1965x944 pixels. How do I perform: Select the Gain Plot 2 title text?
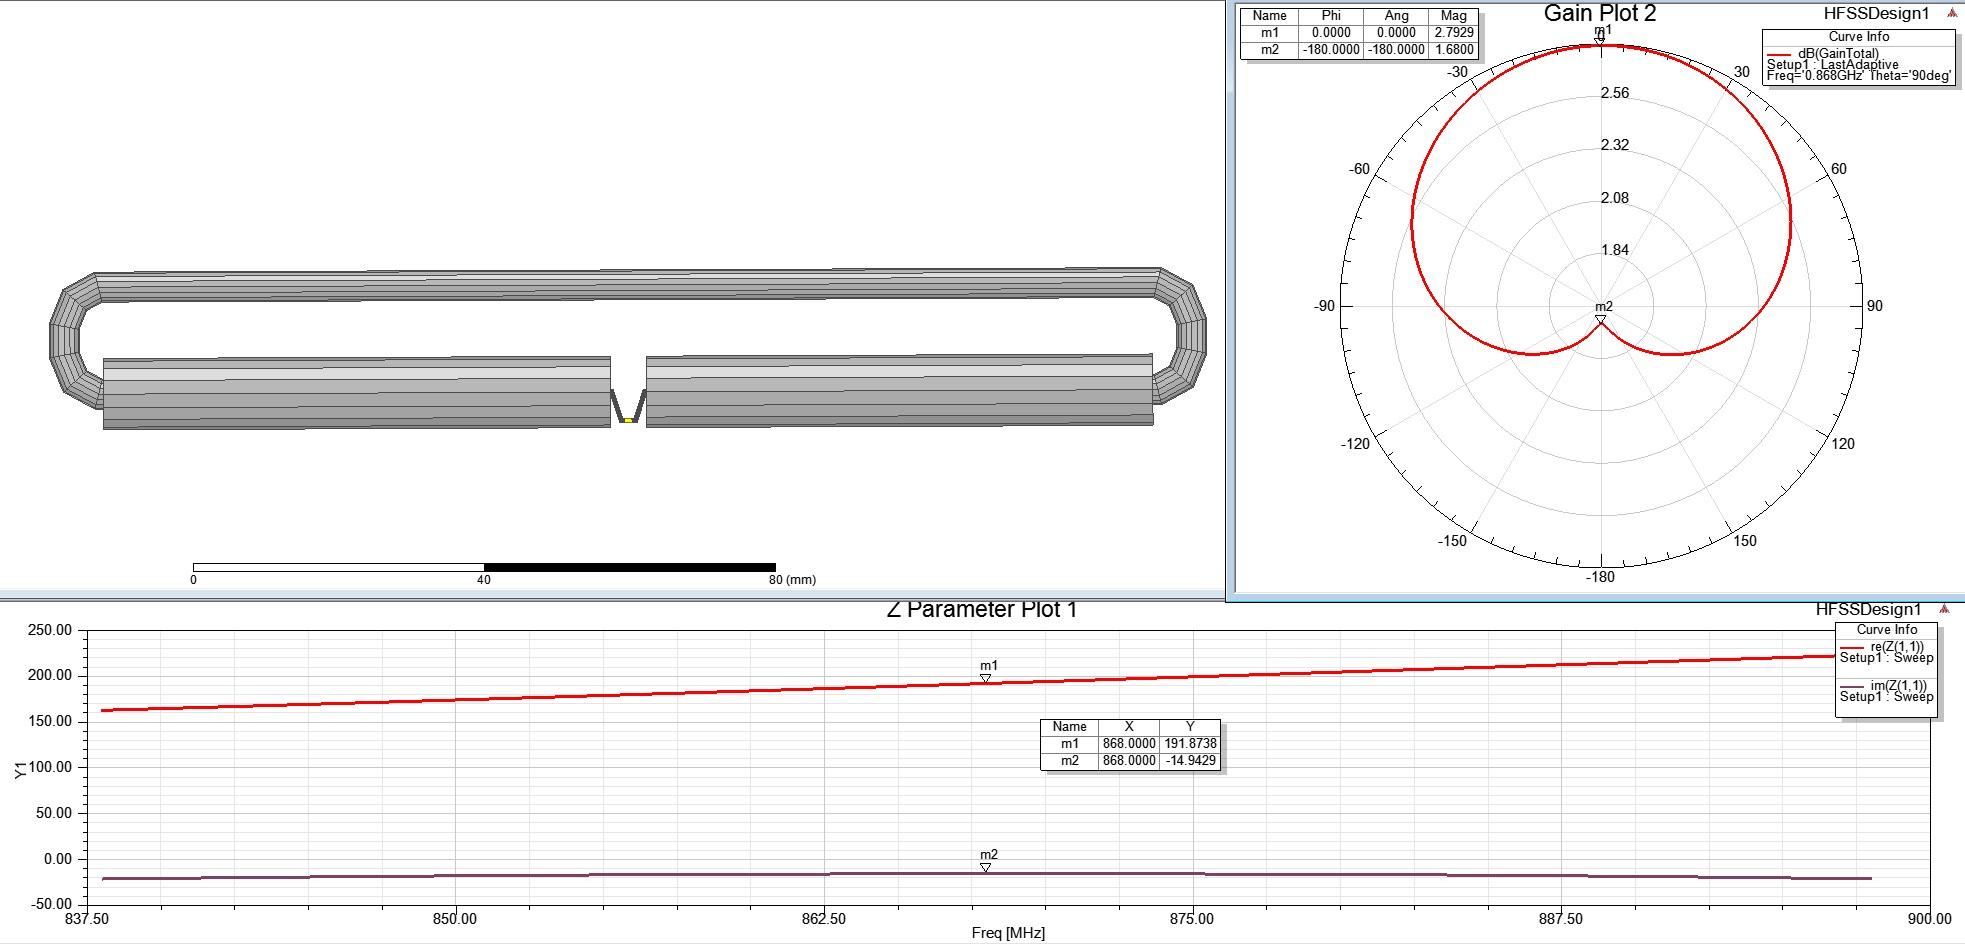1600,13
